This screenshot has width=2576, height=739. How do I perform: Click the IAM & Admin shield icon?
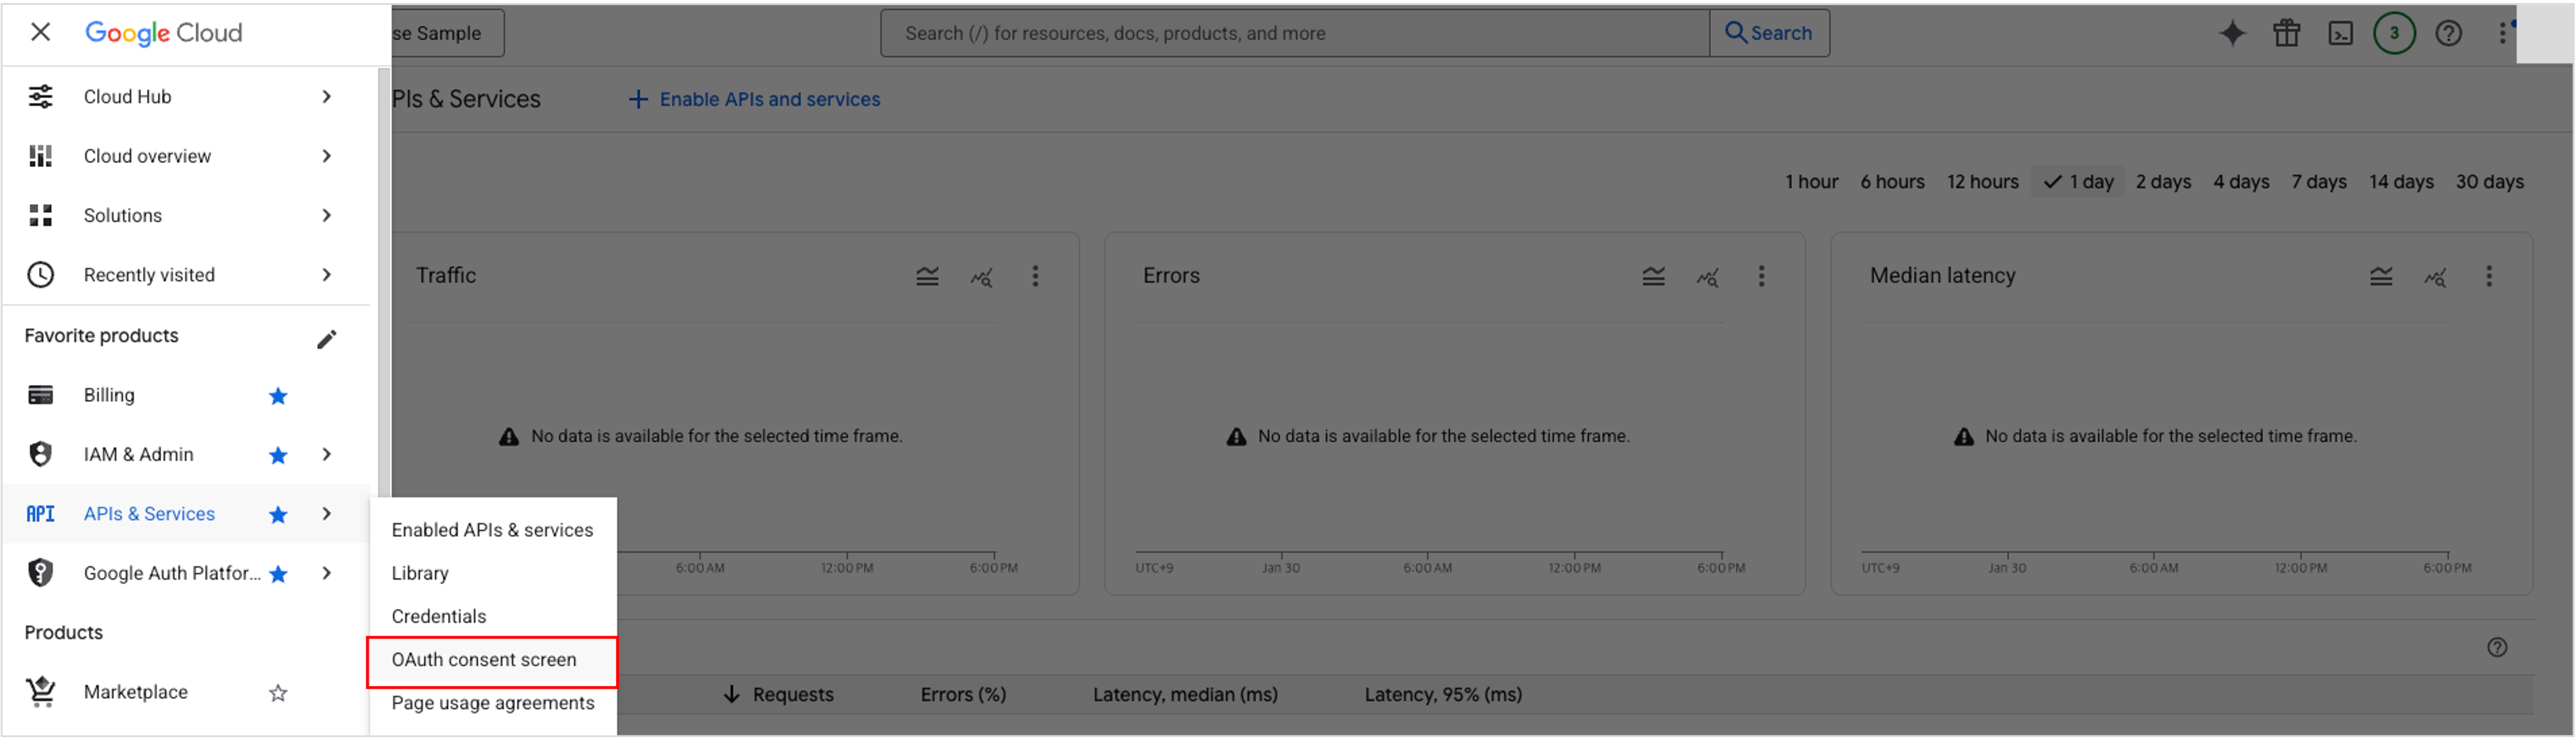click(41, 454)
